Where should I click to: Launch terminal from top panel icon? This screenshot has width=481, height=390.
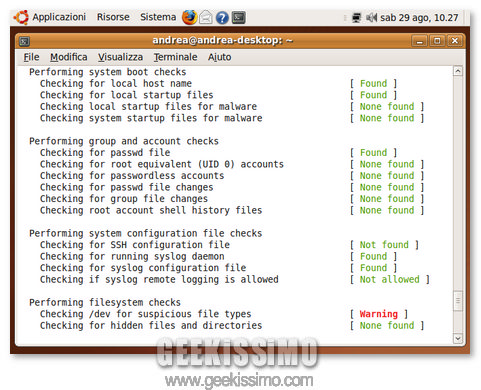239,18
